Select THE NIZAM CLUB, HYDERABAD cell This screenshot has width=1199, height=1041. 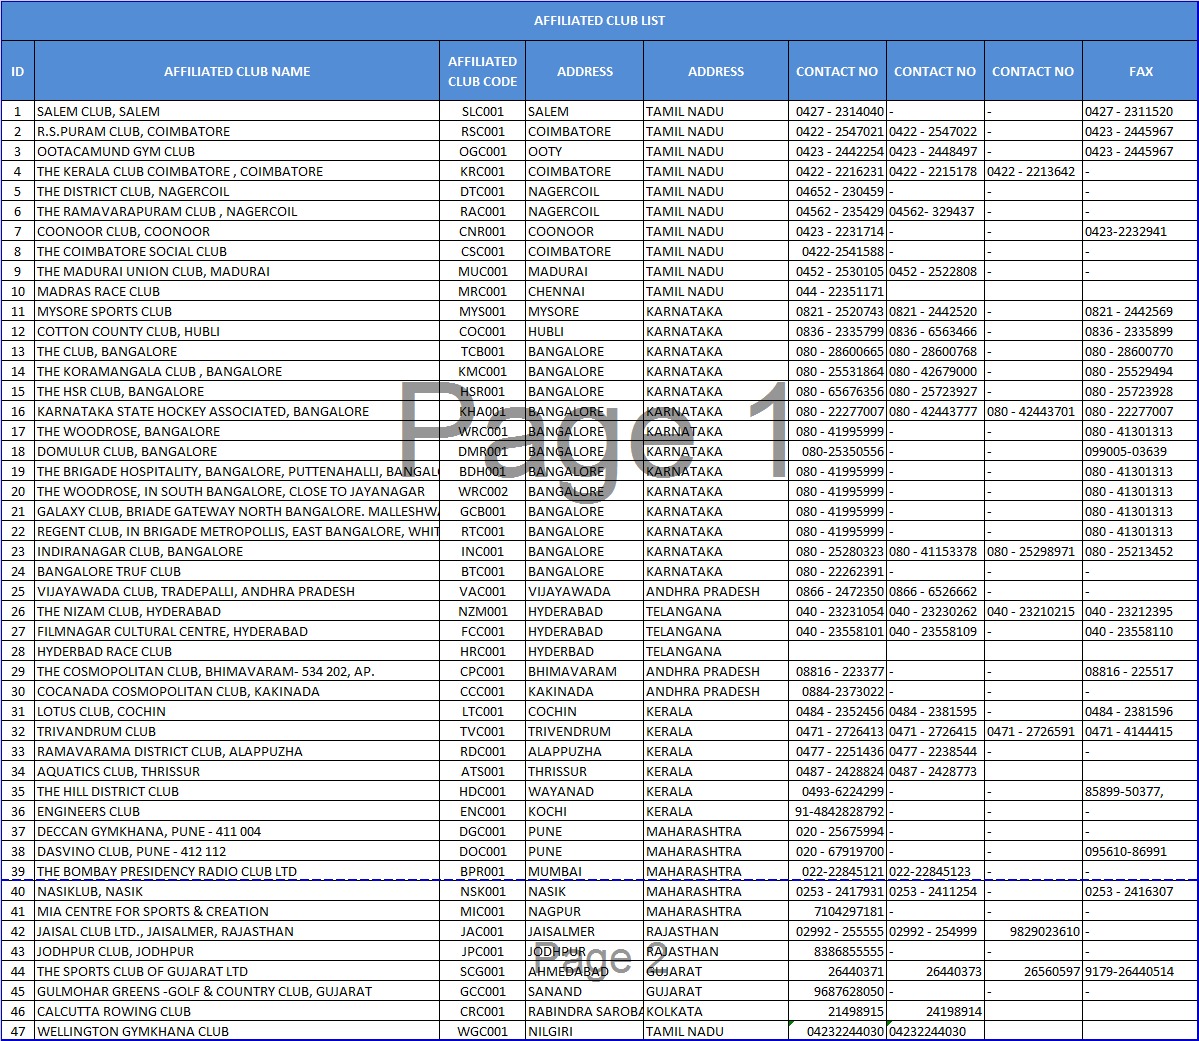point(129,611)
